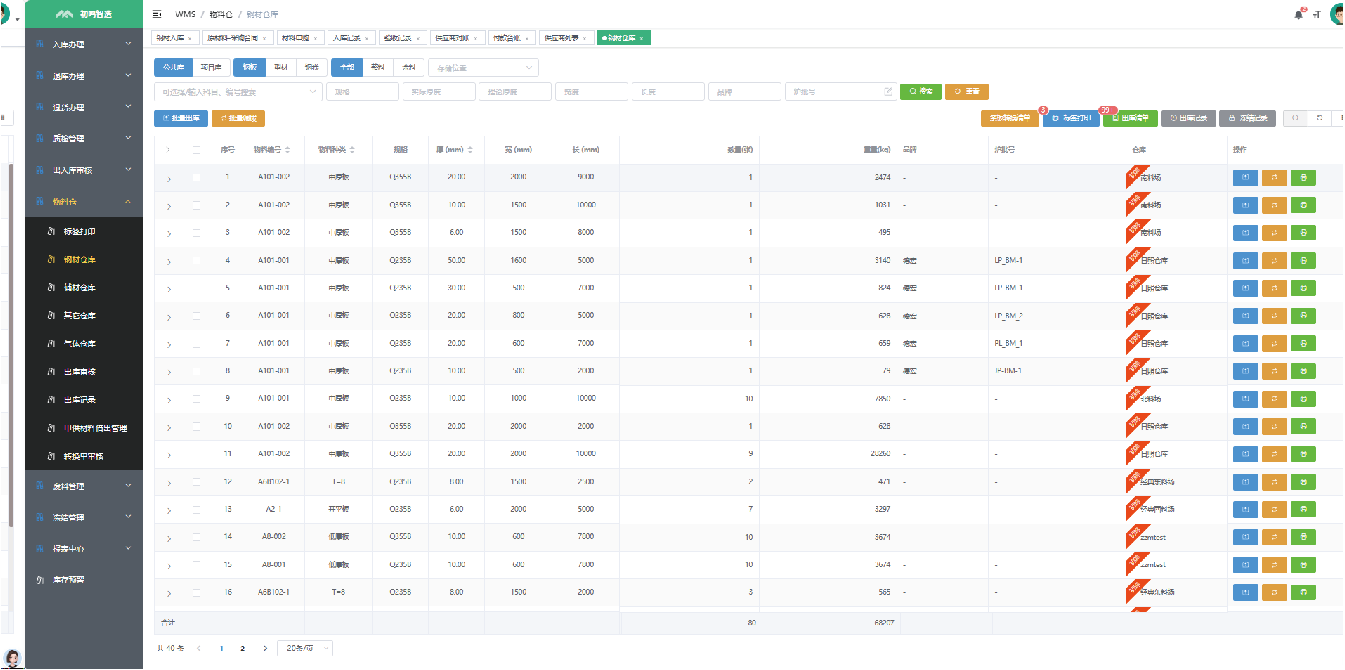
Task: Tick the checkbox for row 2
Action: 196,205
